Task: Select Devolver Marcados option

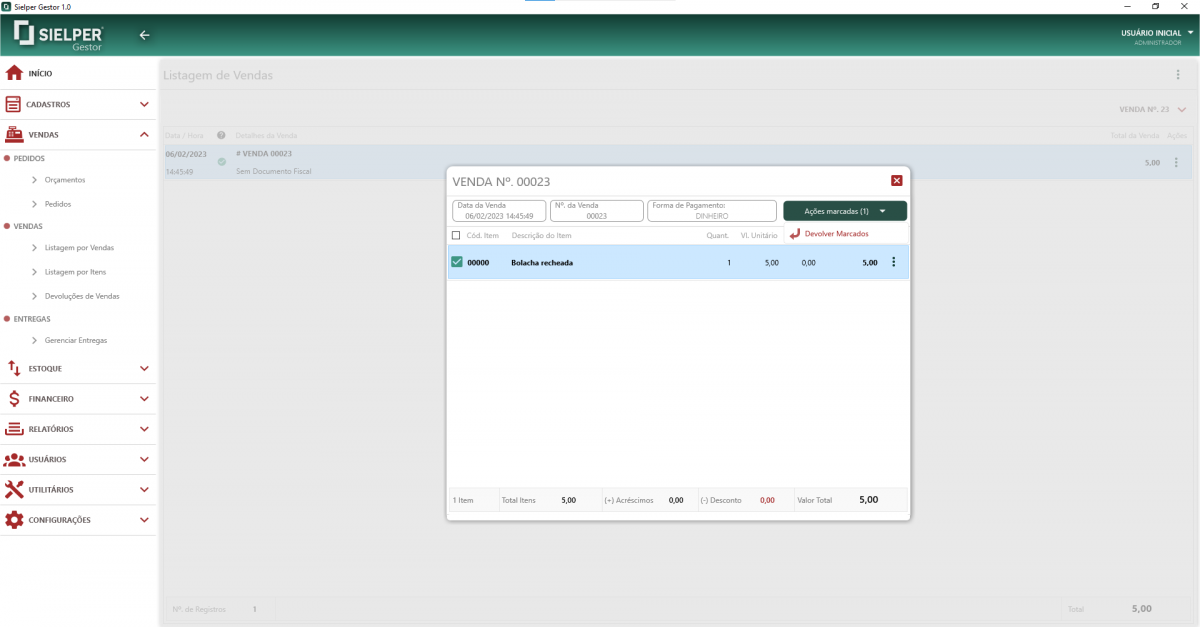Action: [837, 234]
